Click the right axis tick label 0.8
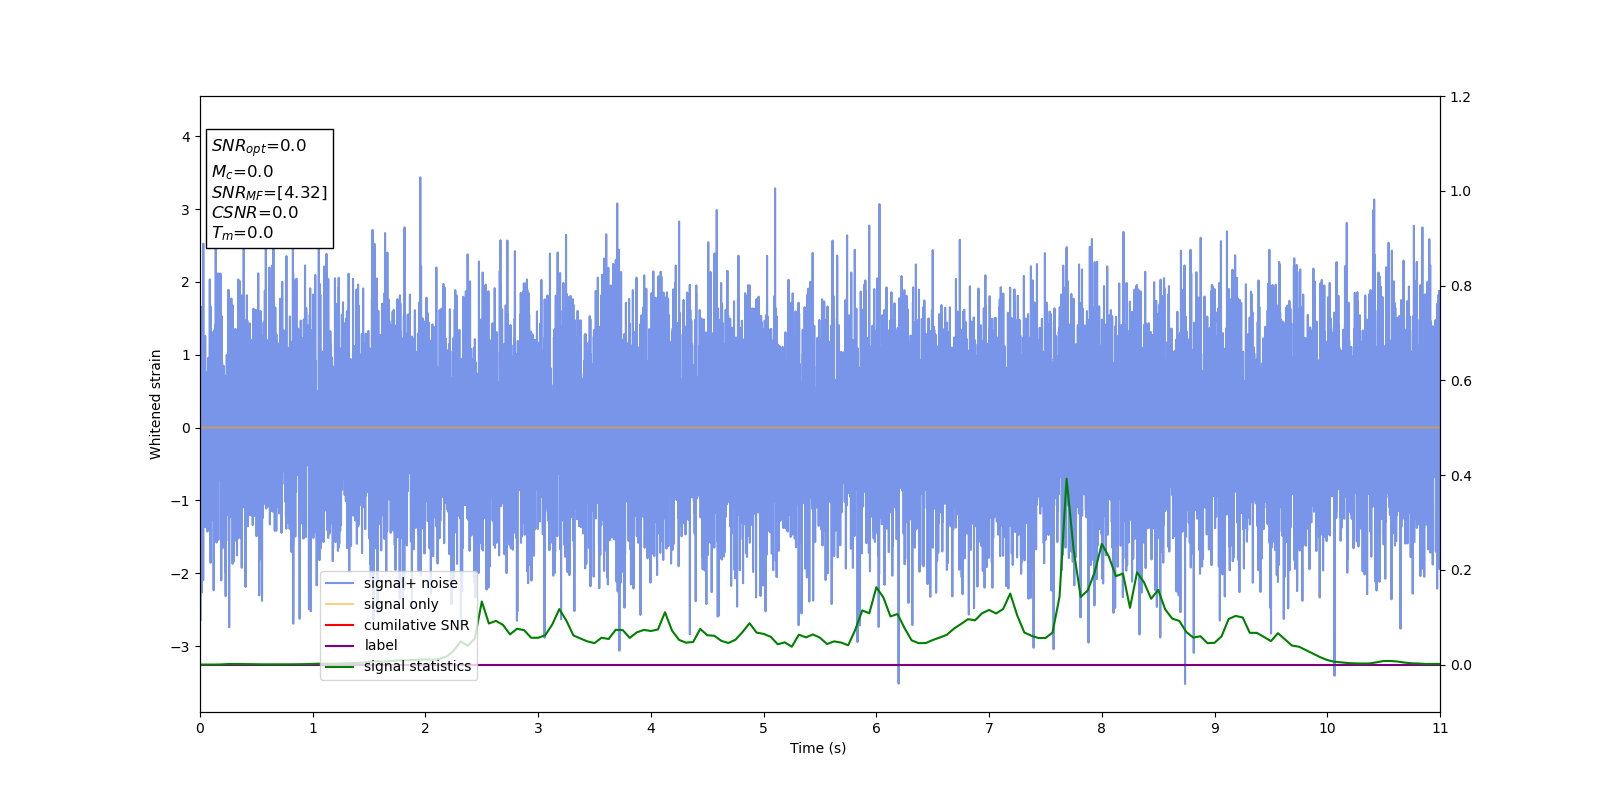Viewport: 1600px width, 800px height. click(1460, 287)
